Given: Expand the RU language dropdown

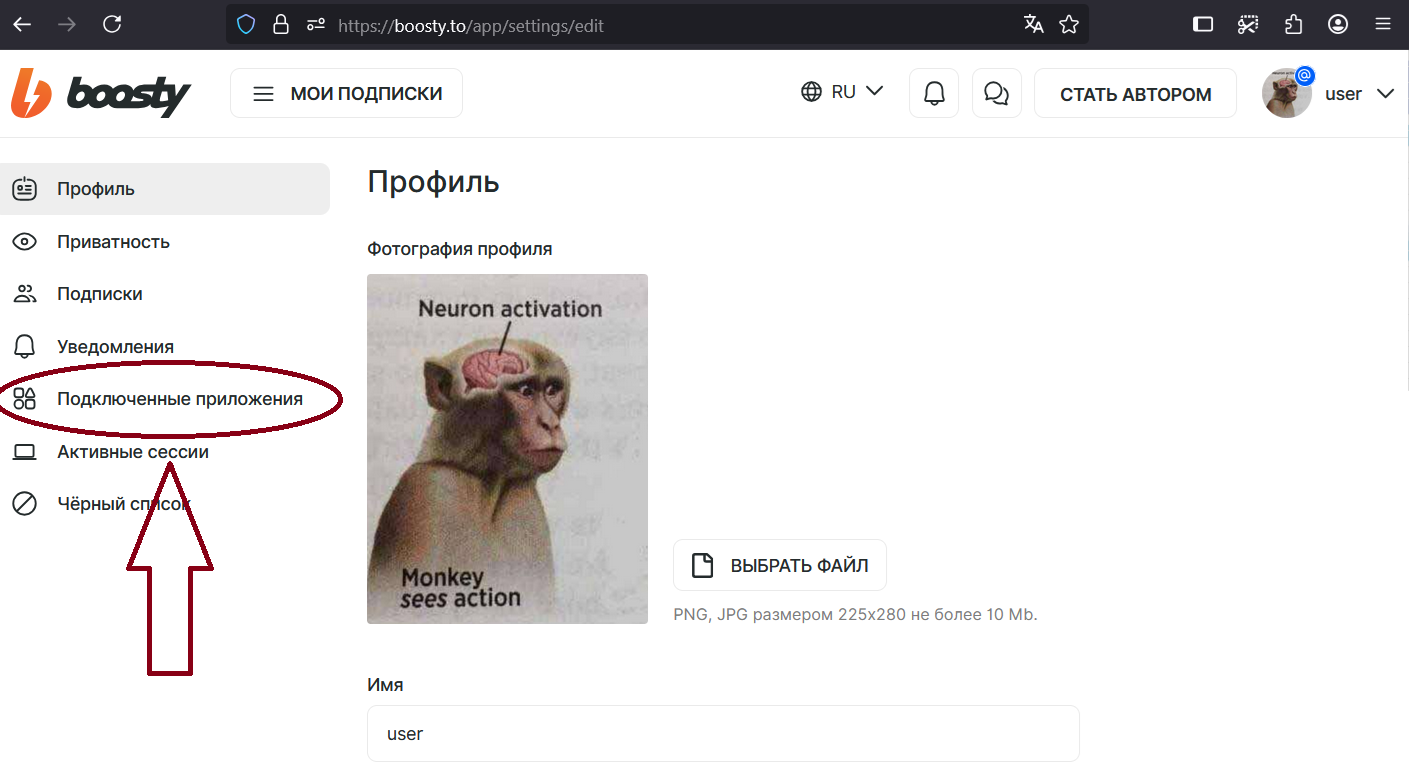Looking at the screenshot, I should [842, 92].
